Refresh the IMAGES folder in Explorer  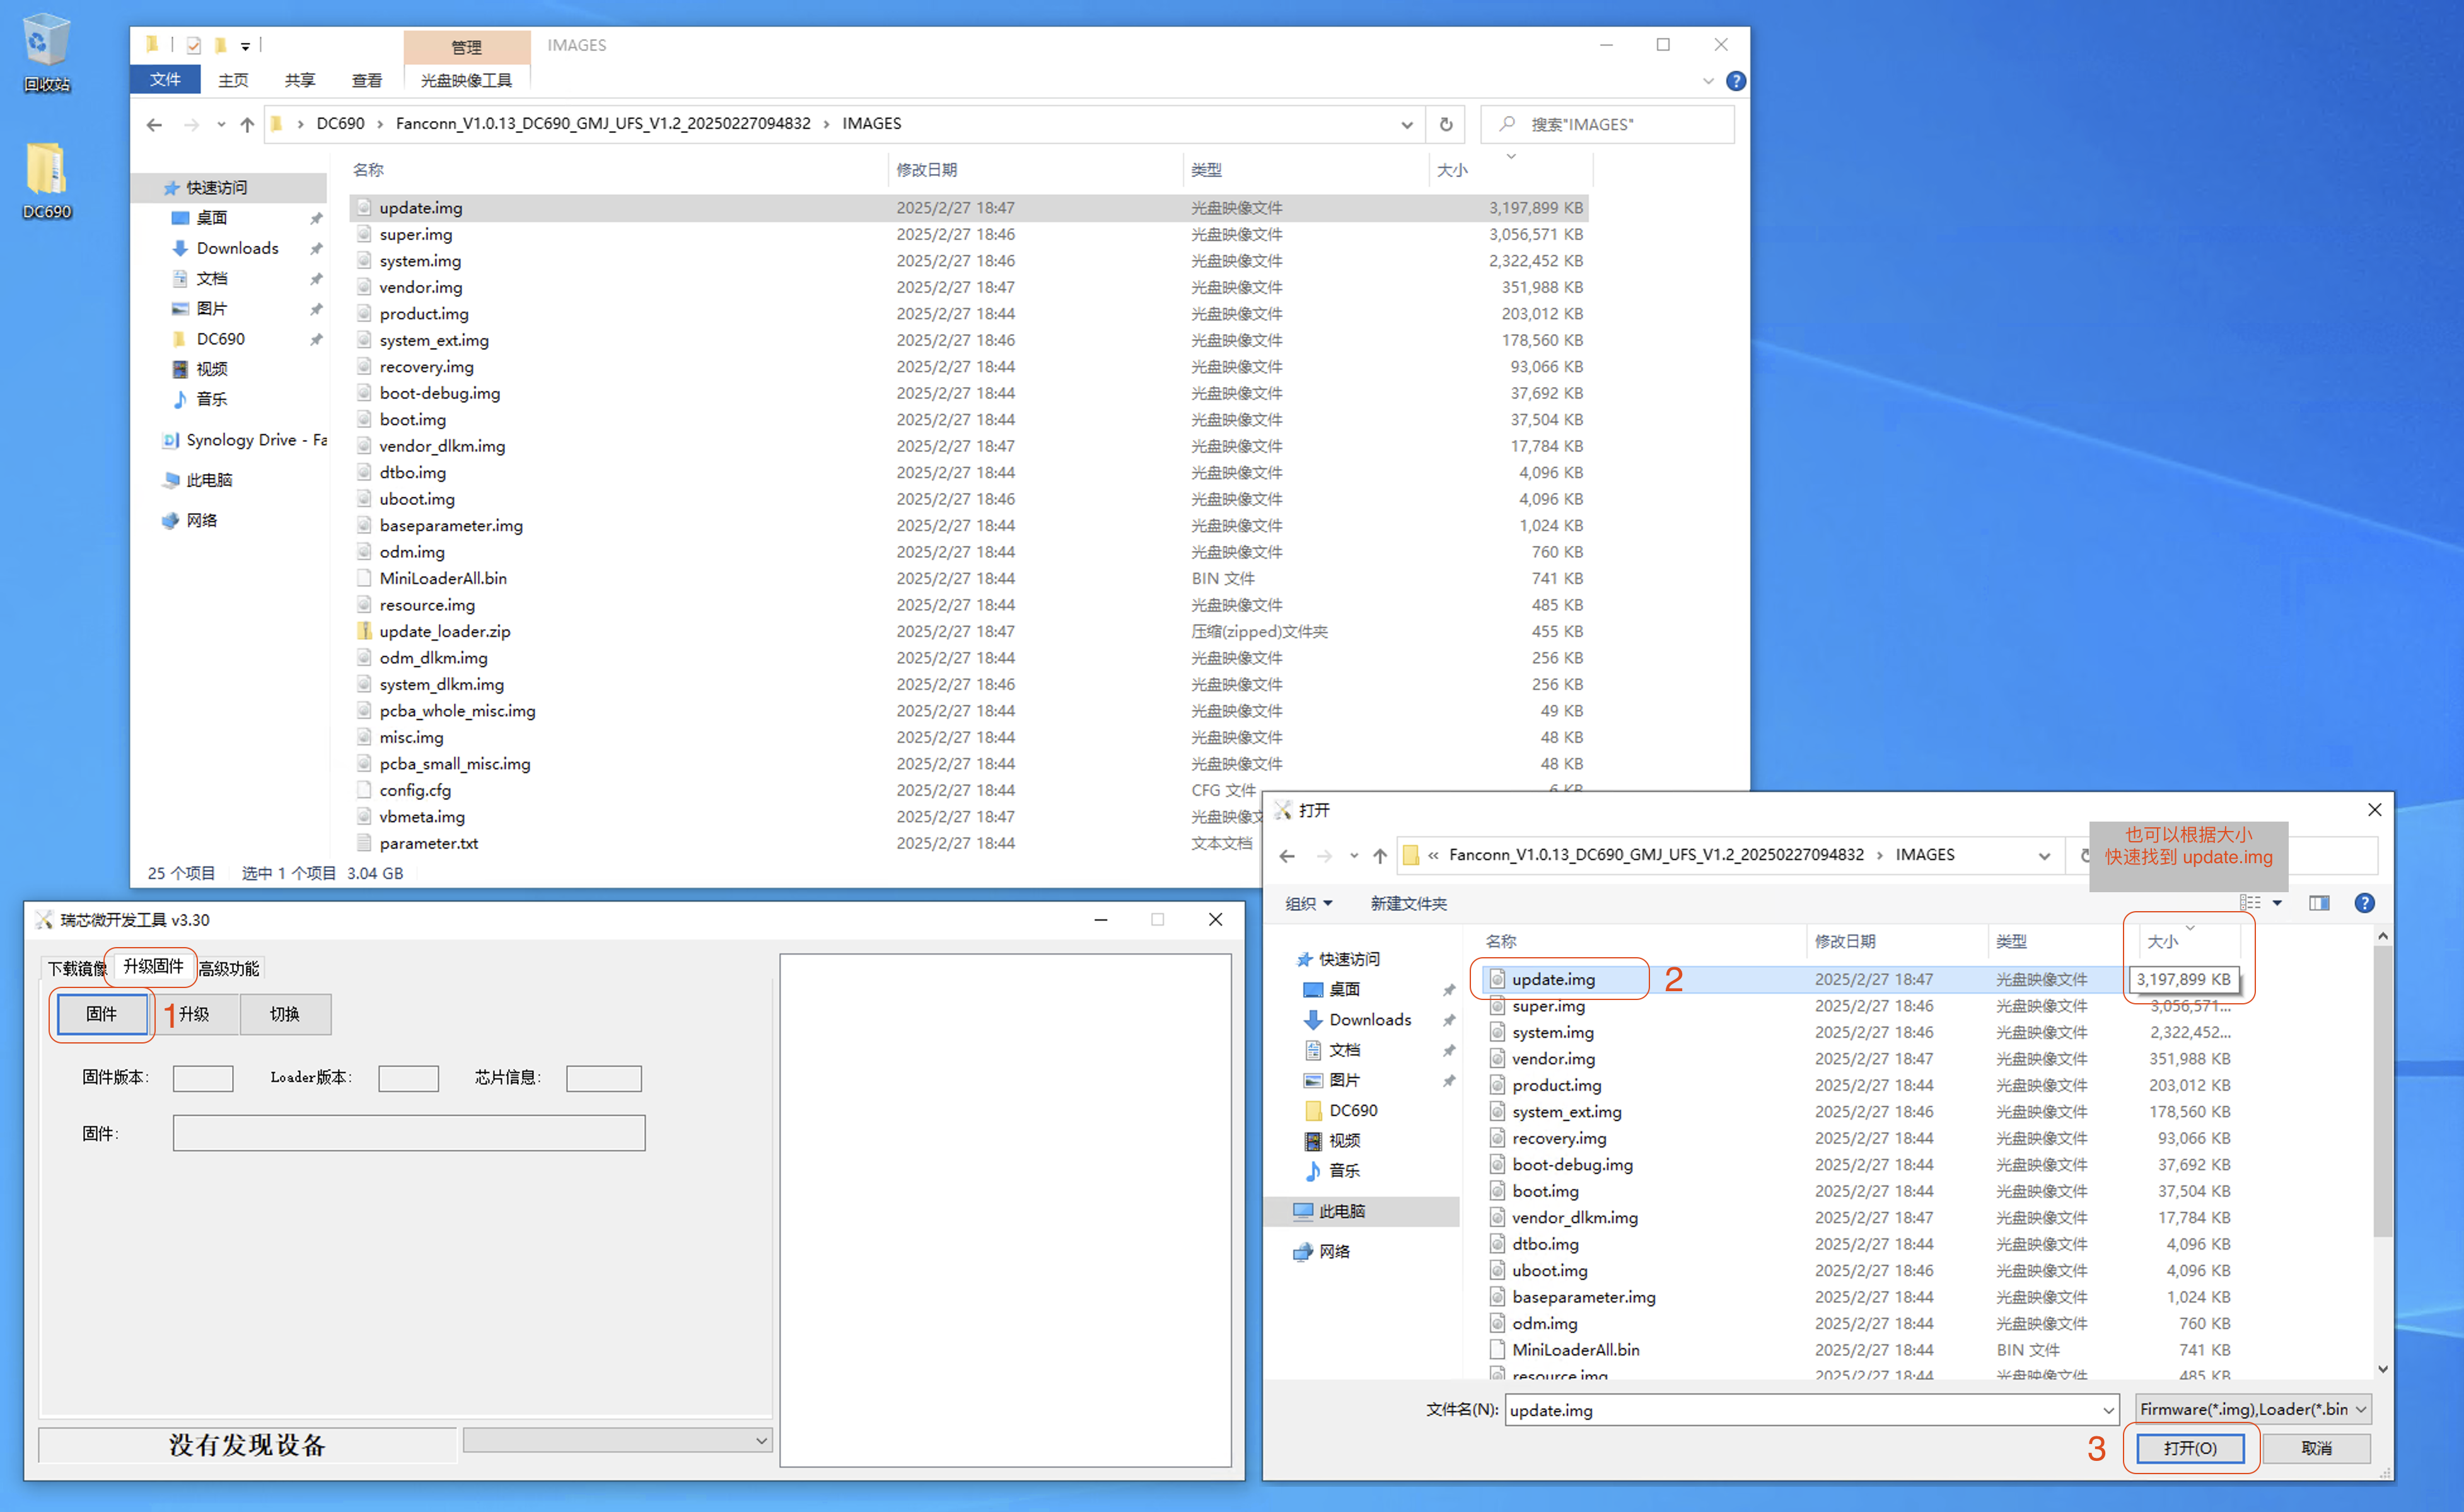[x=1446, y=124]
